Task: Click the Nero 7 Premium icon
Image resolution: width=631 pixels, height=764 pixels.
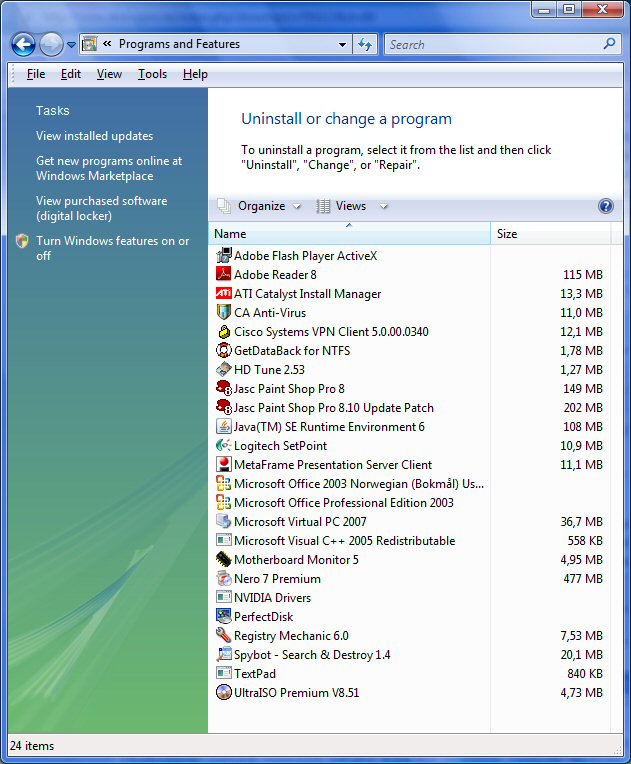Action: click(x=224, y=578)
